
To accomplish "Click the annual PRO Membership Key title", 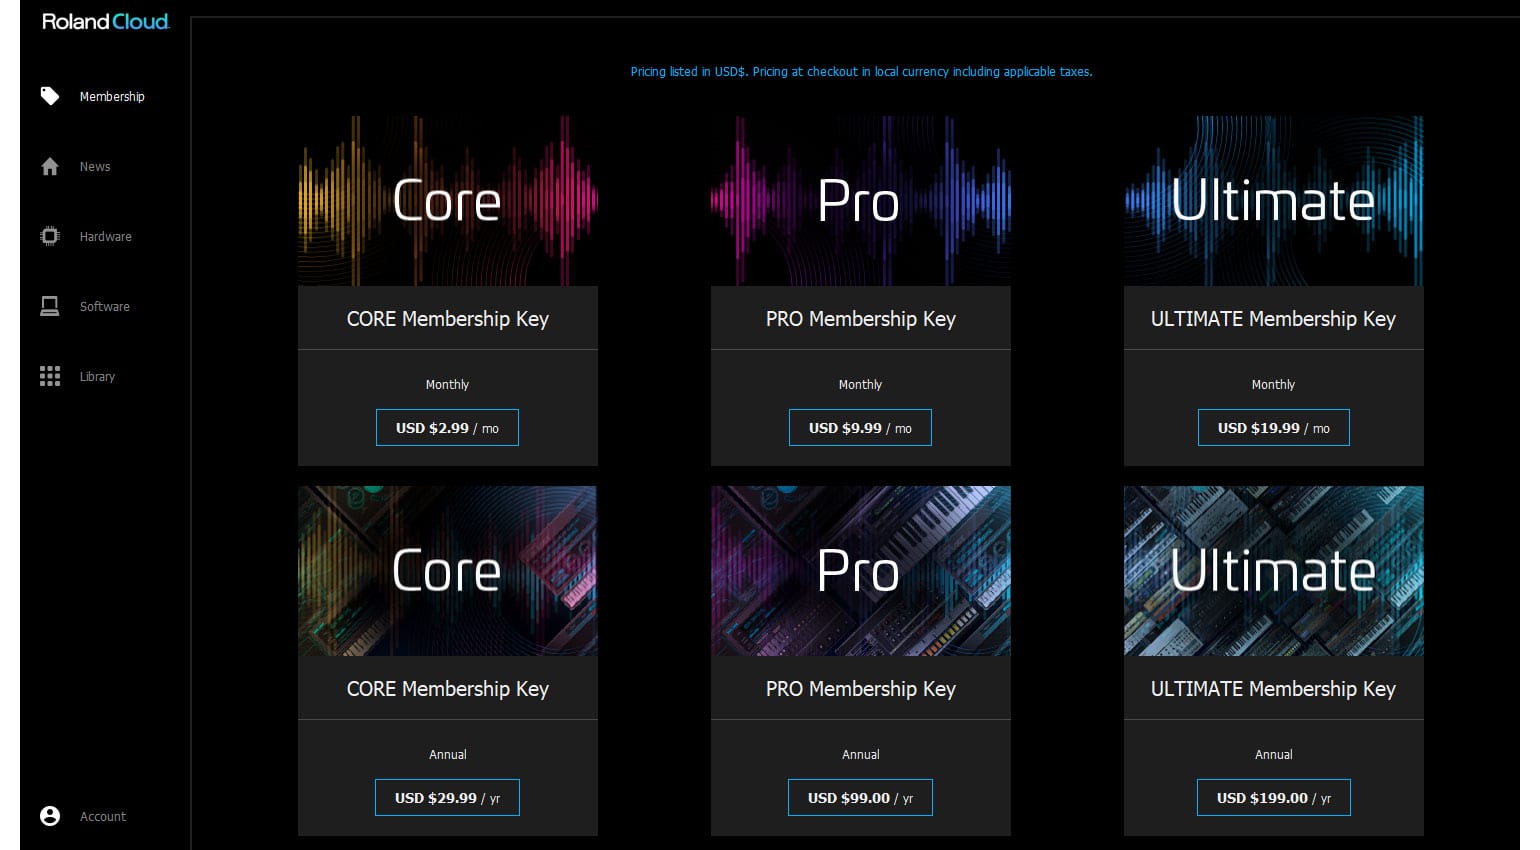I will click(x=861, y=689).
